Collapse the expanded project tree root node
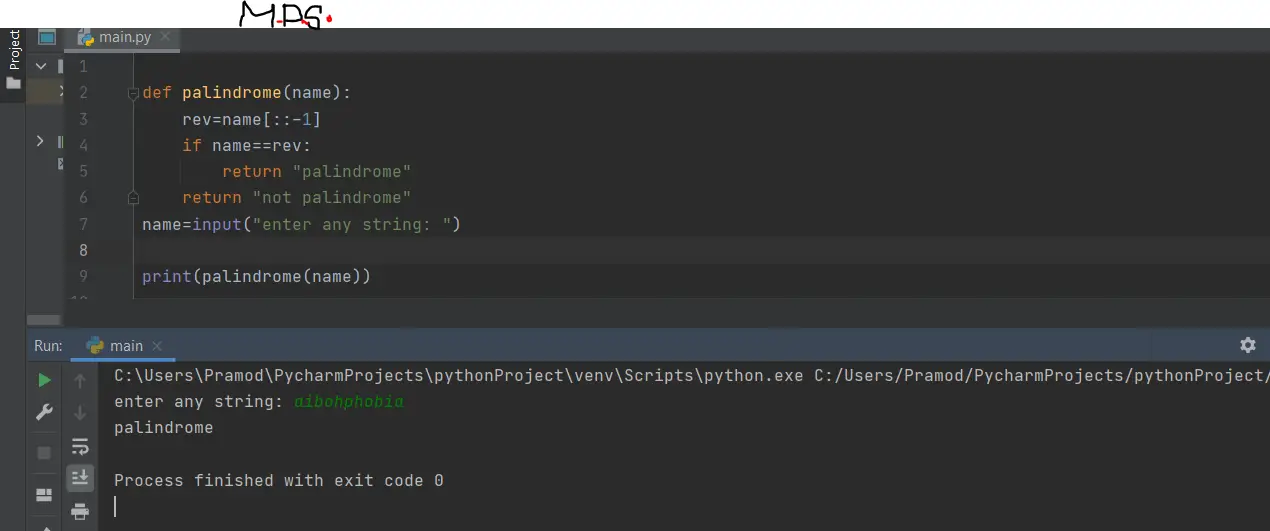Image resolution: width=1270 pixels, height=531 pixels. click(x=41, y=66)
